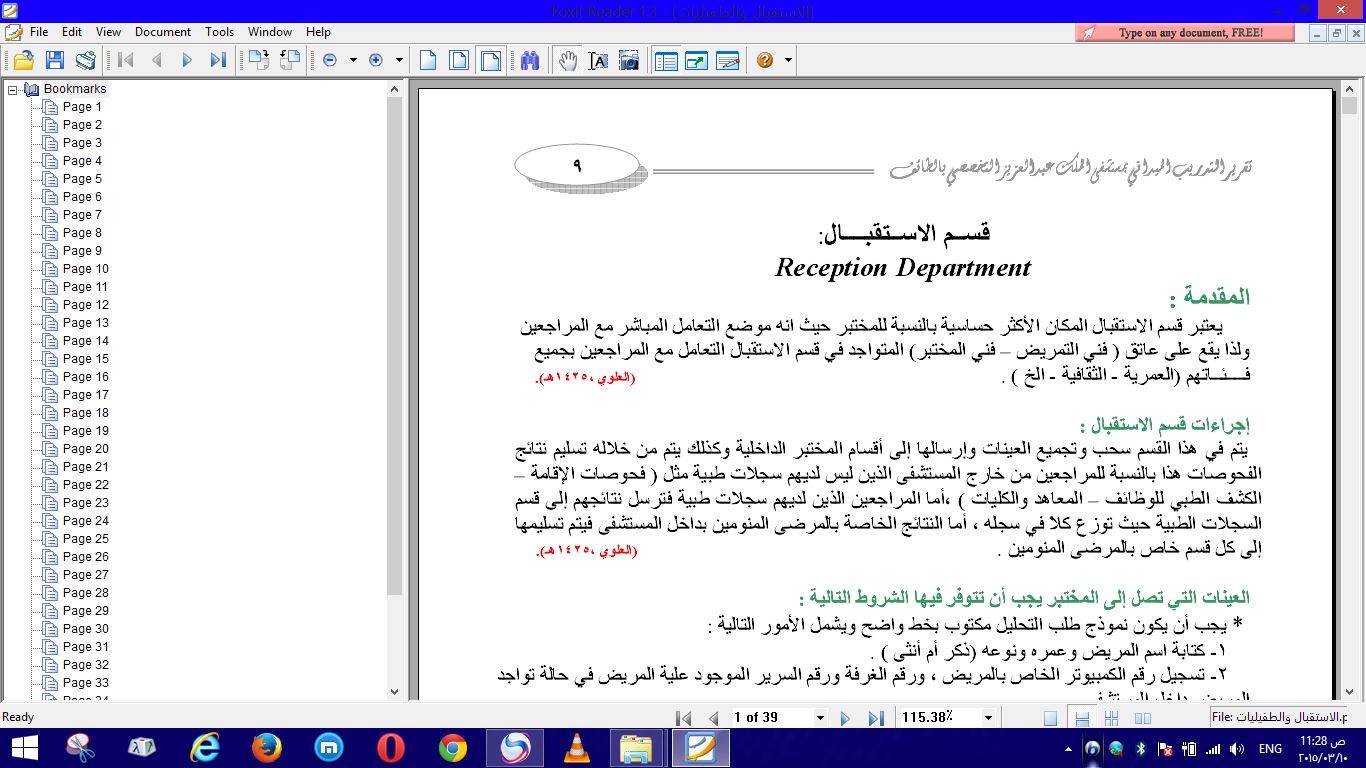This screenshot has height=768, width=1366.
Task: Click the volume speaker tray icon
Action: 1238,749
